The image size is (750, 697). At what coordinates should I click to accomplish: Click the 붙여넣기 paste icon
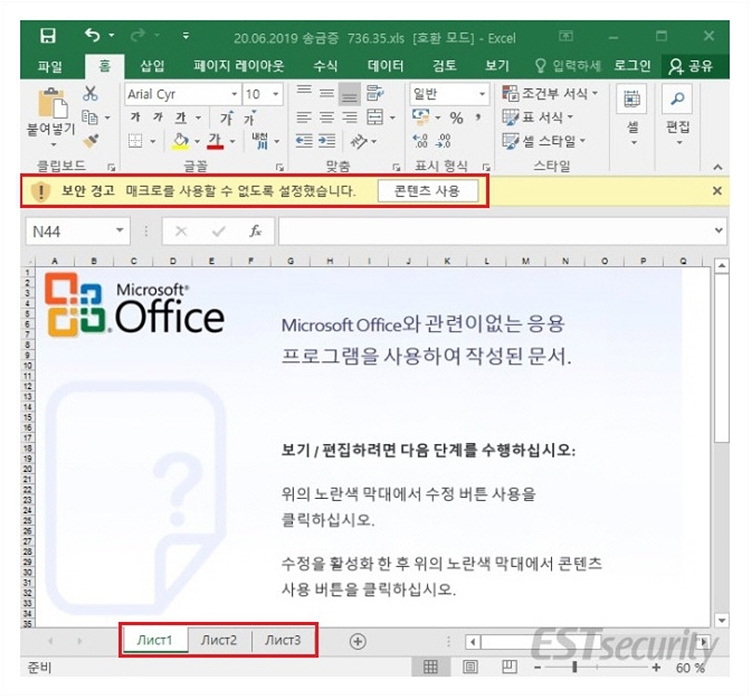(x=52, y=103)
